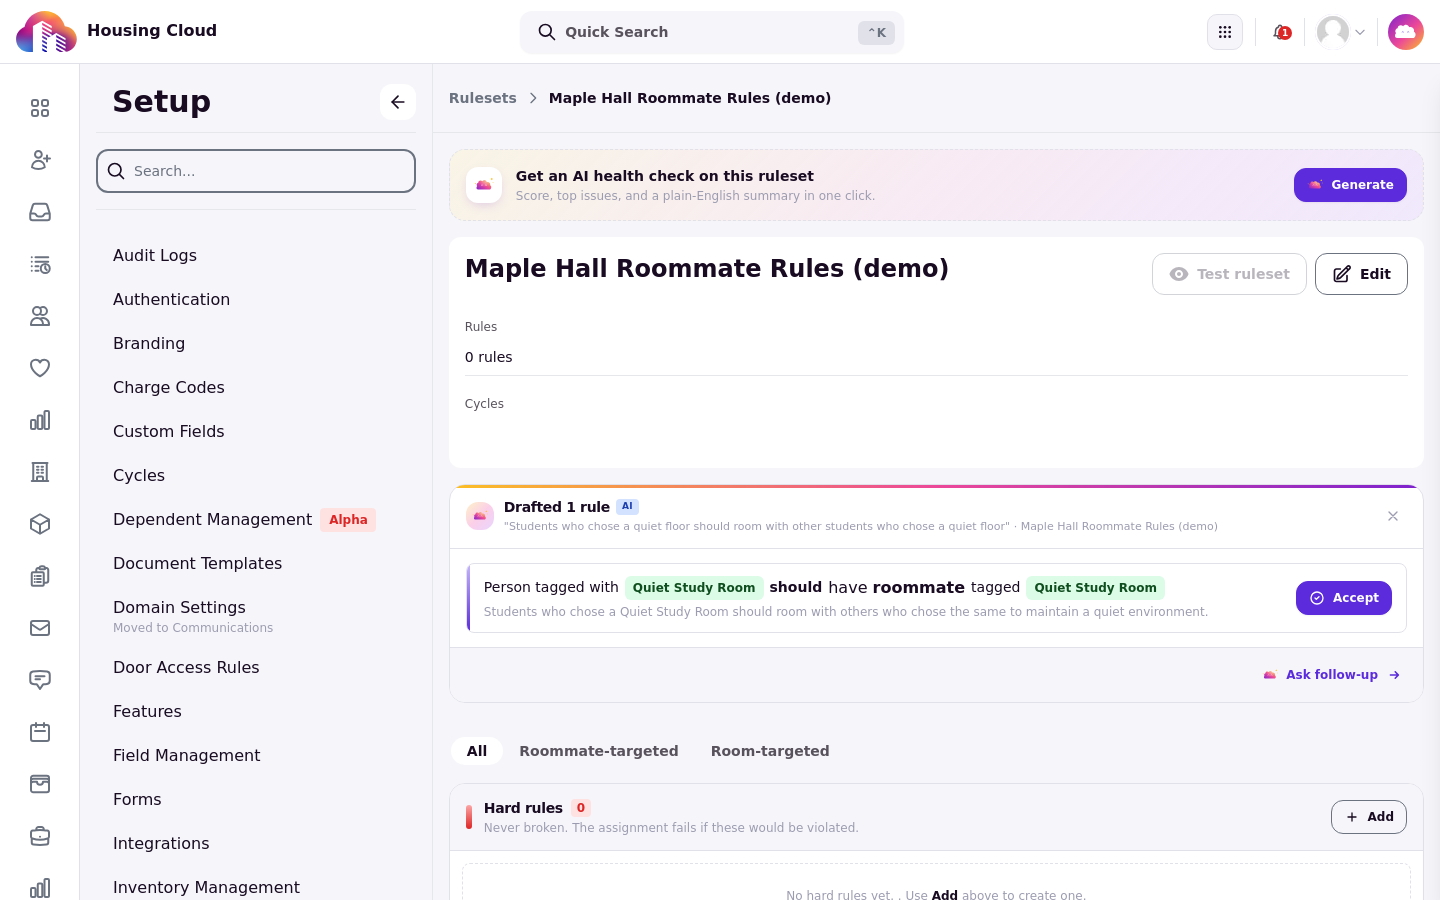Image resolution: width=1440 pixels, height=900 pixels.
Task: Open the cloud assistant icon at top right
Action: [1406, 32]
